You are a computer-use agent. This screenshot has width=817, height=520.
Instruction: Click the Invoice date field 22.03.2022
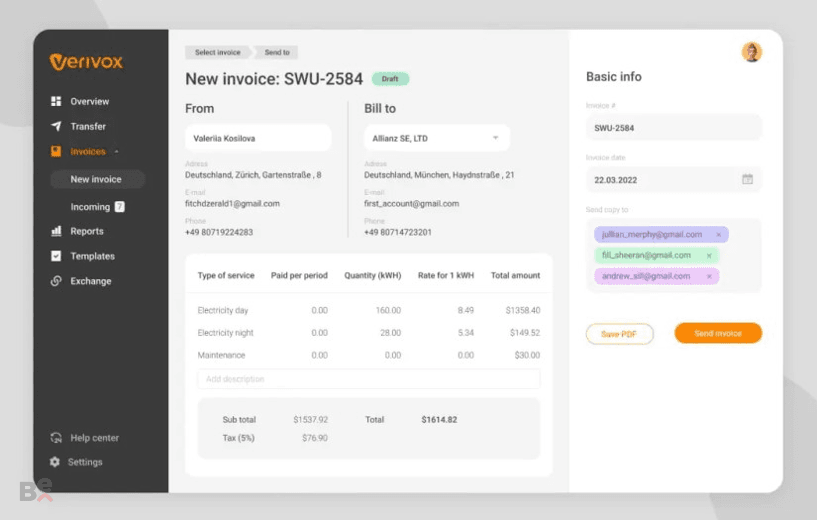coord(674,180)
